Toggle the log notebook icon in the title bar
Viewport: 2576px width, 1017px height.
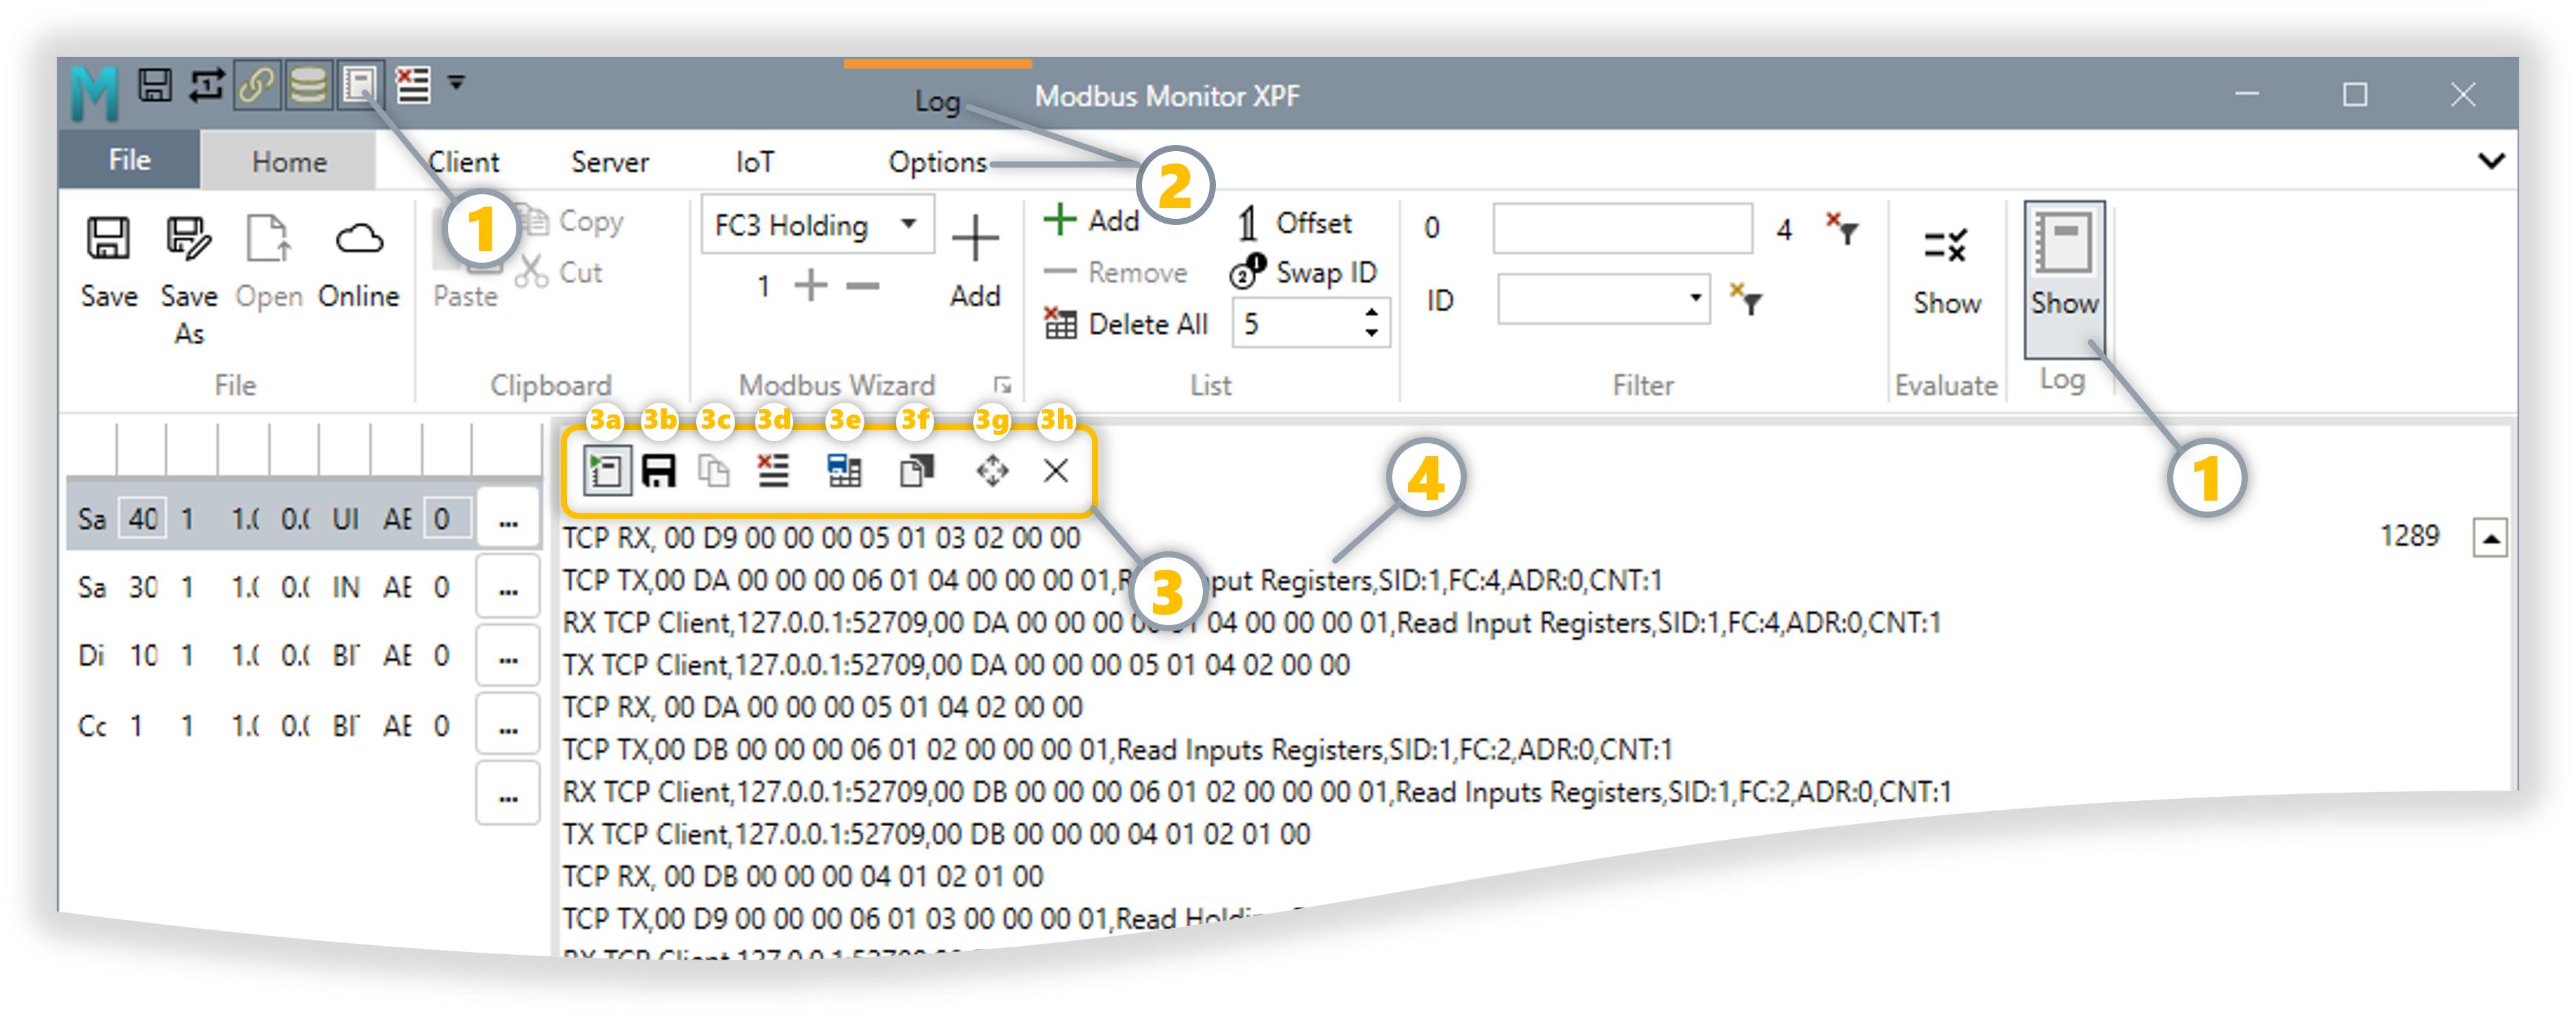coord(359,85)
